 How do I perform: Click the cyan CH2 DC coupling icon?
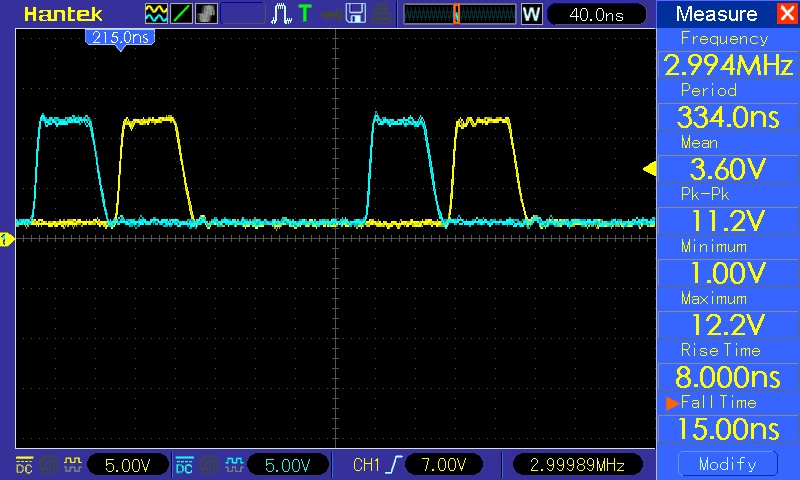[x=184, y=465]
